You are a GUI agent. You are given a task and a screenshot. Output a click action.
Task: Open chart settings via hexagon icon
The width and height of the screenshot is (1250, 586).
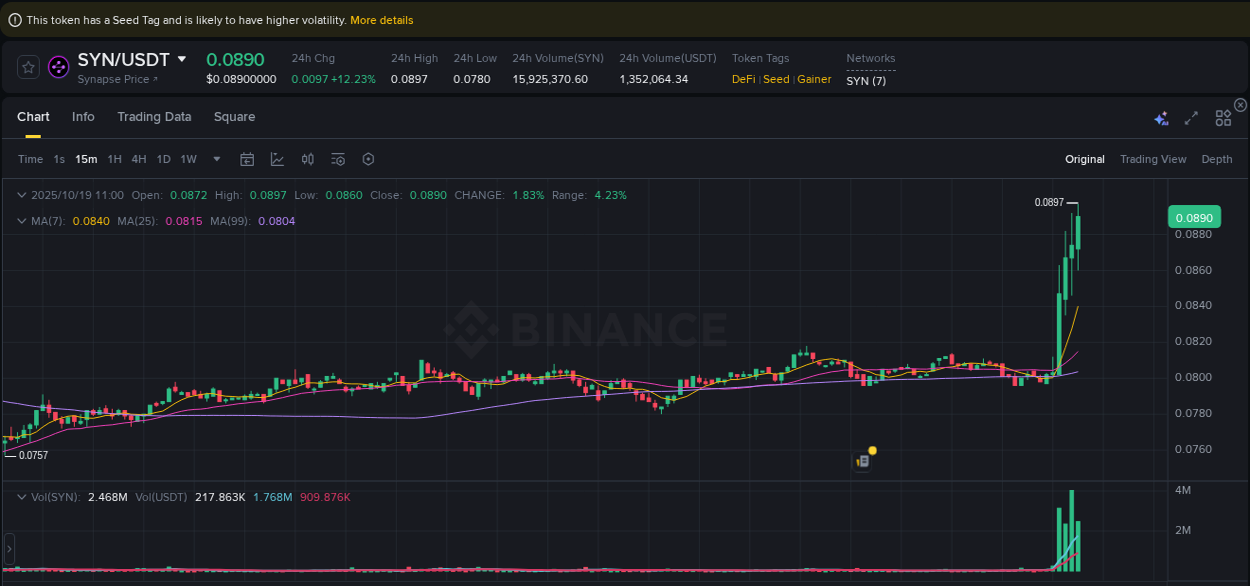(367, 159)
